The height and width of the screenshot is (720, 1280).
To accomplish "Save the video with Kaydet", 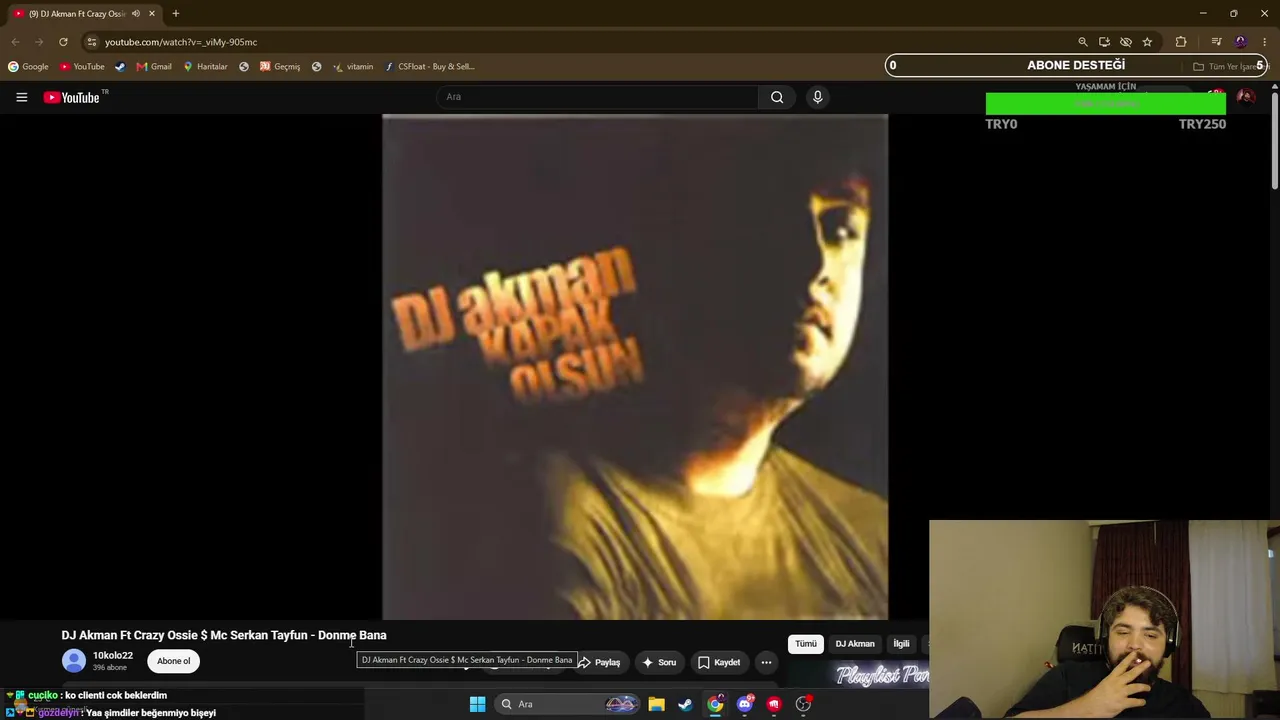I will (719, 662).
